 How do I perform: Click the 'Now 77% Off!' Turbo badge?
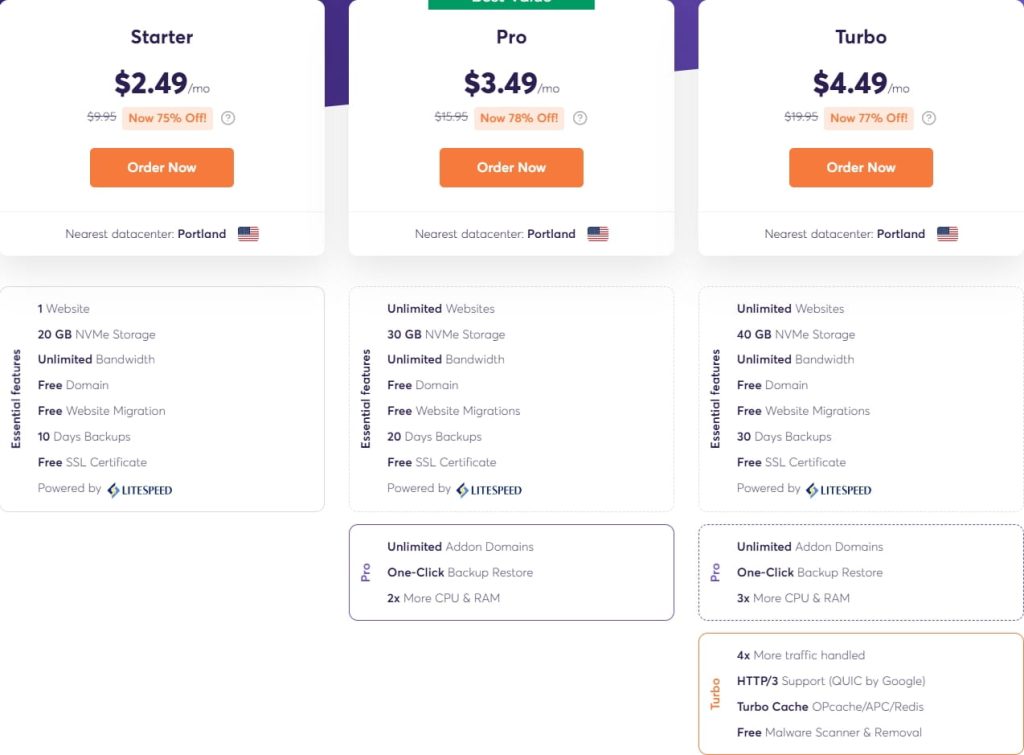(868, 118)
